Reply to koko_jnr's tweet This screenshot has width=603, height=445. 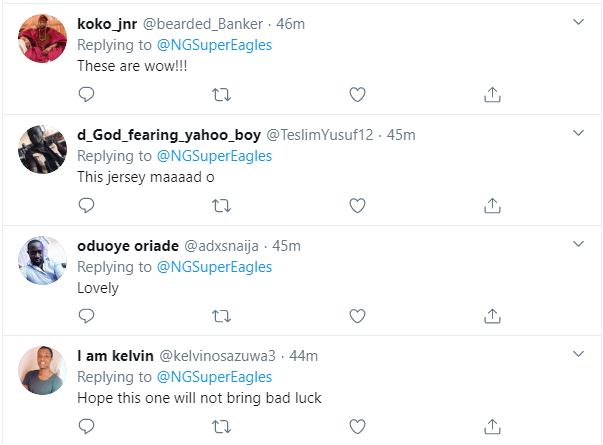click(86, 94)
